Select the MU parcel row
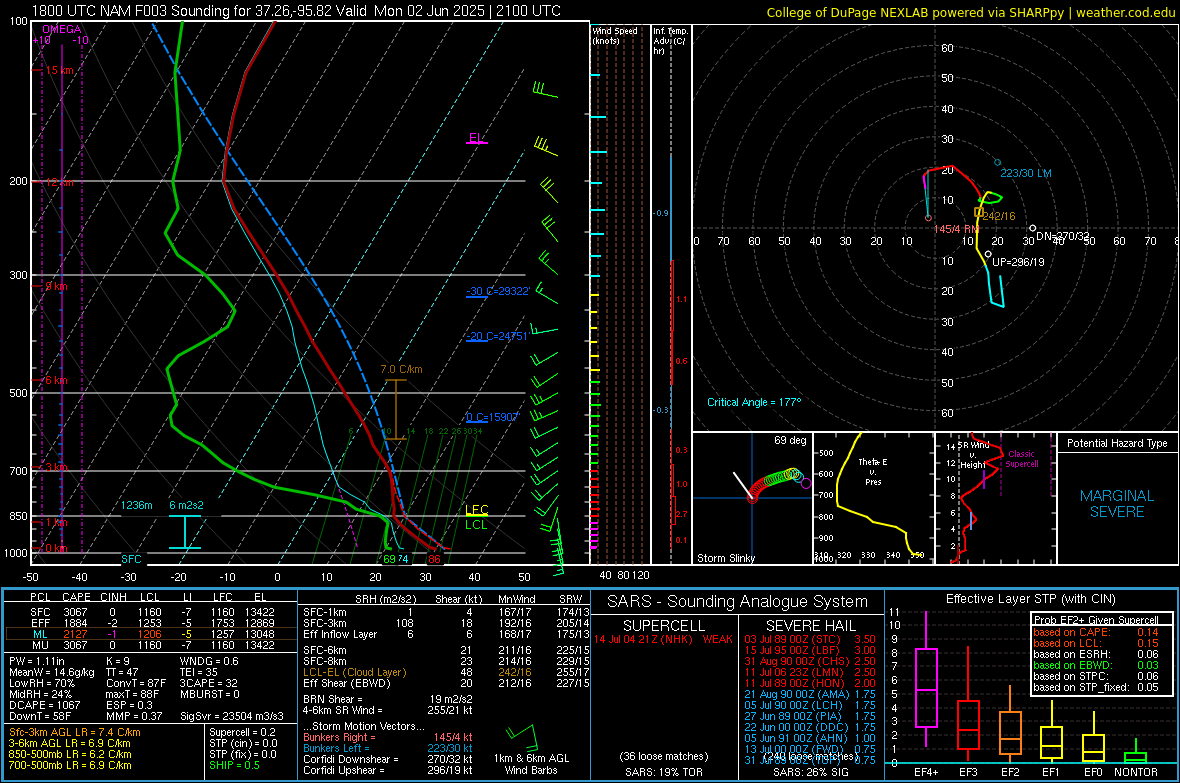The height and width of the screenshot is (783, 1180). click(151, 644)
